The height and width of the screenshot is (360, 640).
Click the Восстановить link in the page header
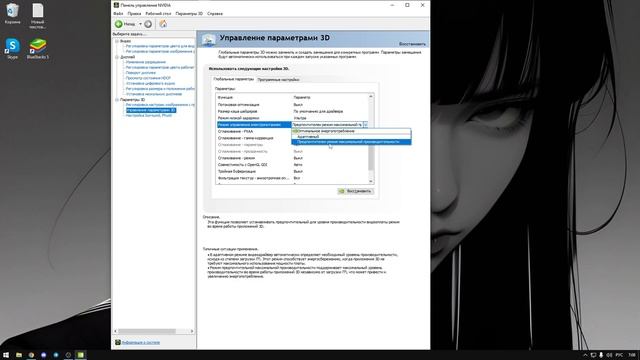coord(412,44)
